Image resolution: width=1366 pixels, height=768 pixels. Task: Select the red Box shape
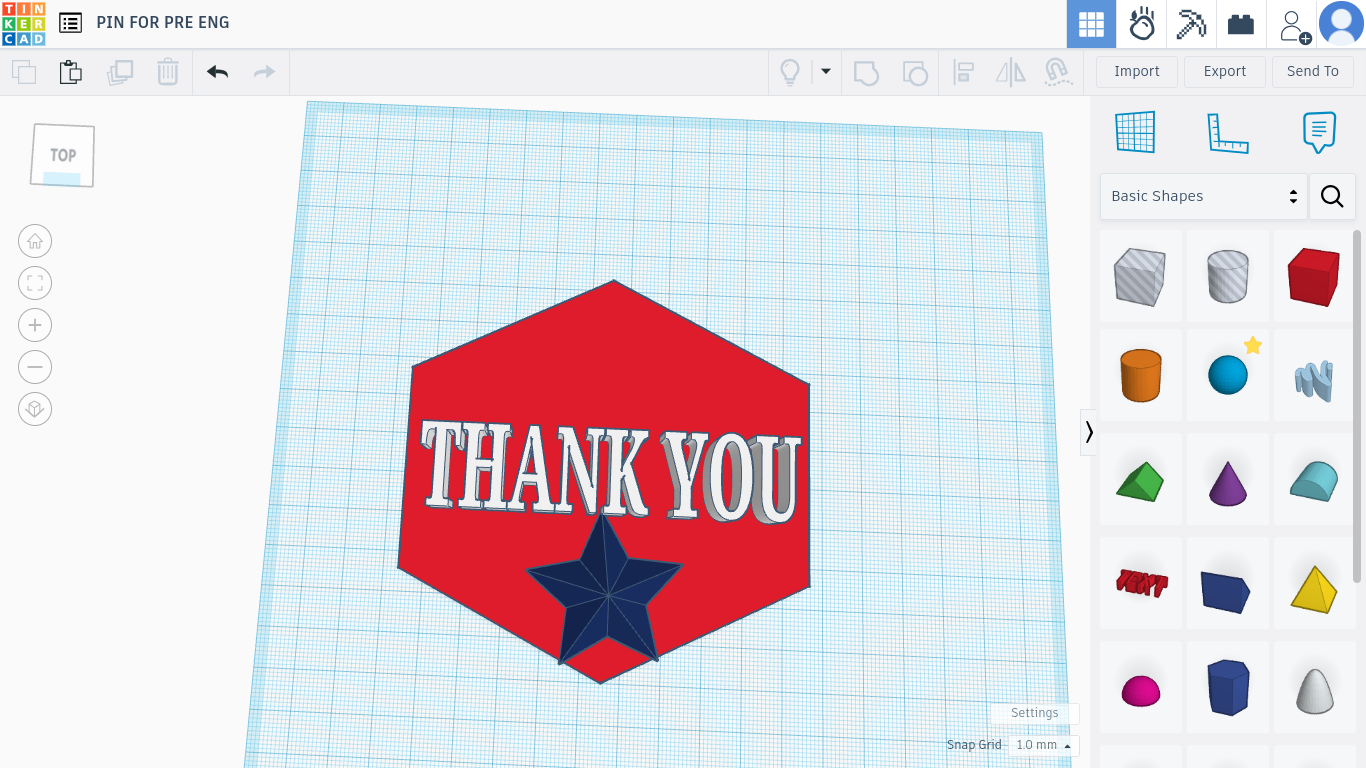pyautogui.click(x=1313, y=277)
